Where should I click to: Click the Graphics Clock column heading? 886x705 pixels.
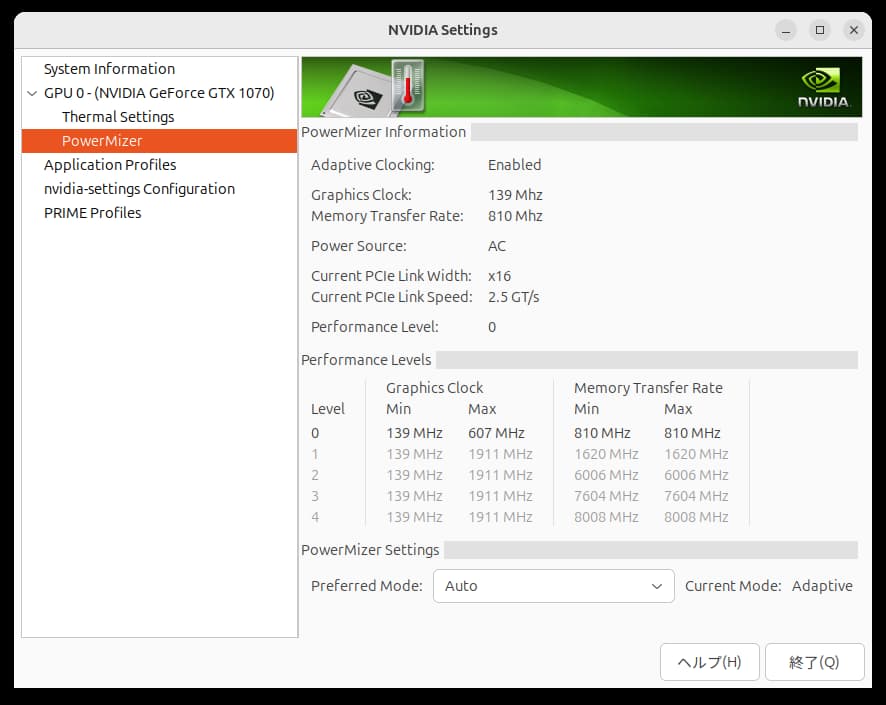[435, 388]
